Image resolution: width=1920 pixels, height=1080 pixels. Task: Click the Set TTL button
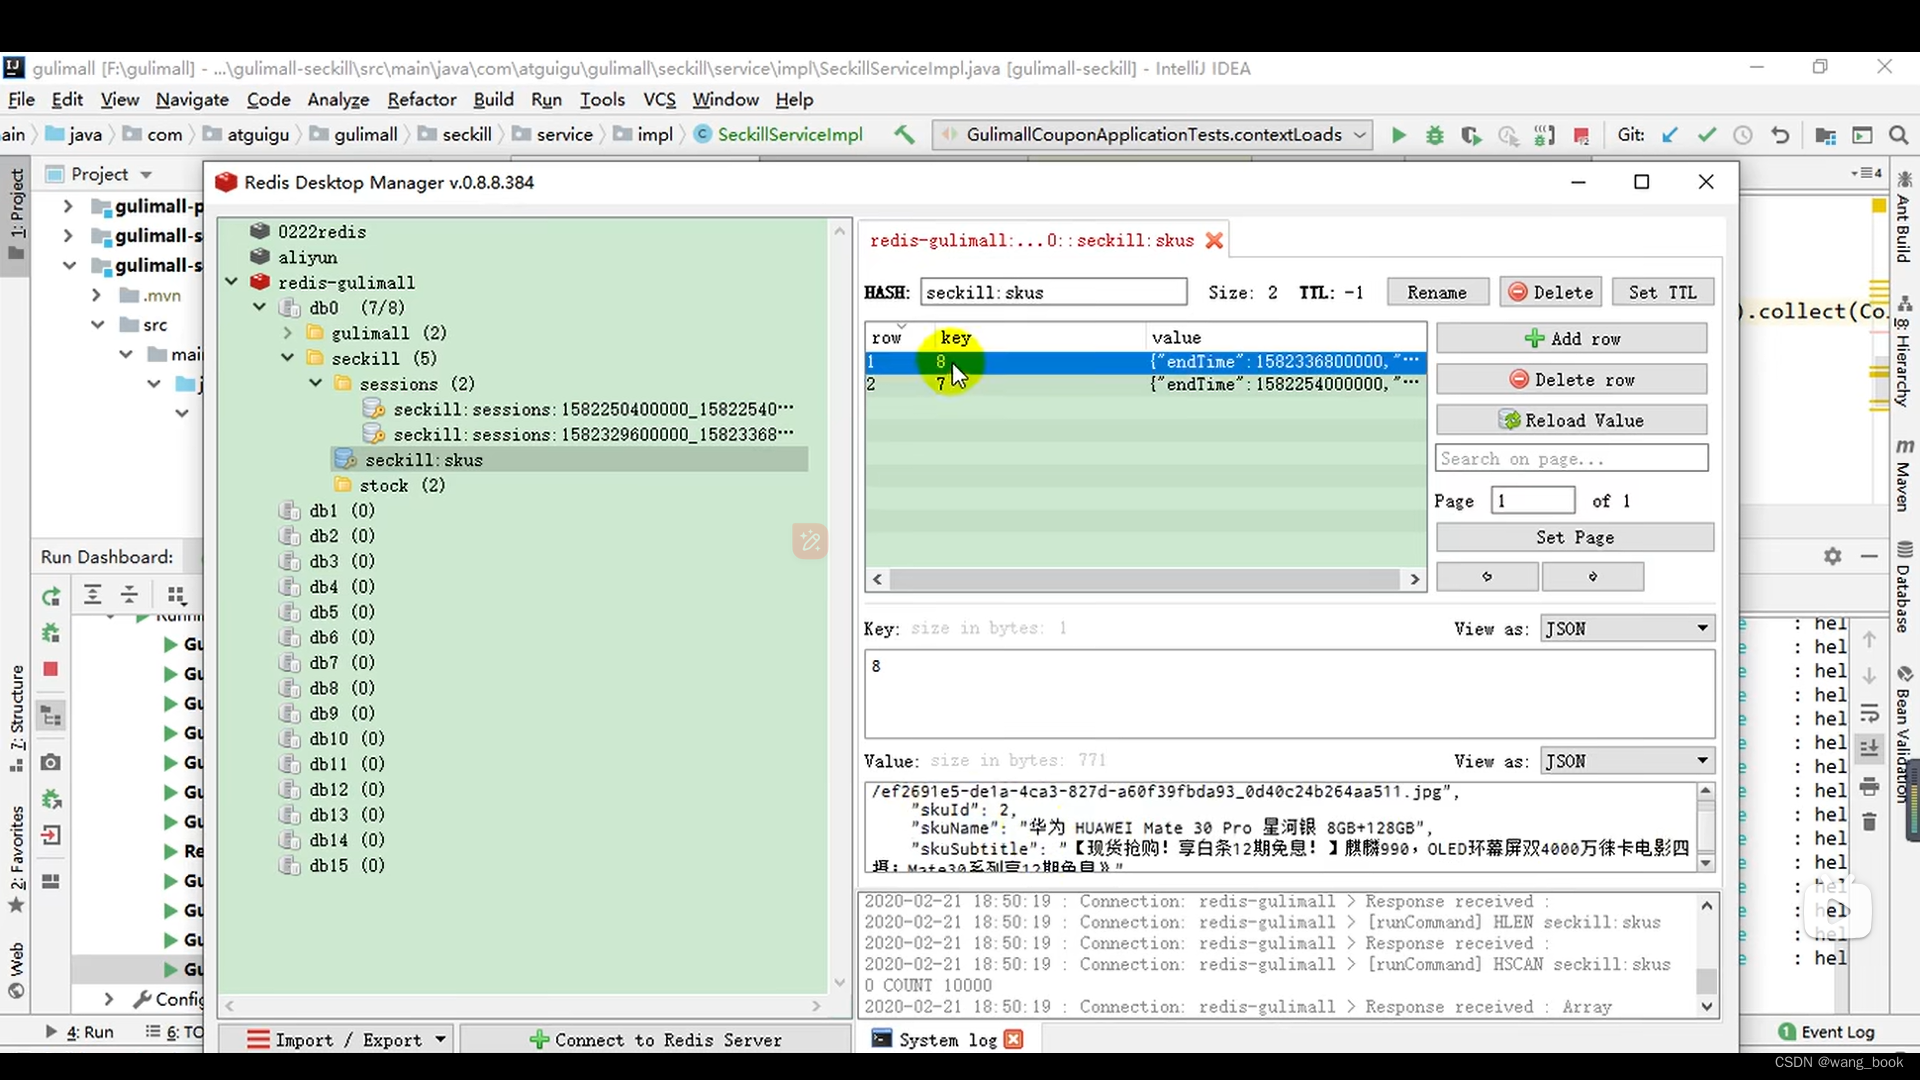(1661, 292)
